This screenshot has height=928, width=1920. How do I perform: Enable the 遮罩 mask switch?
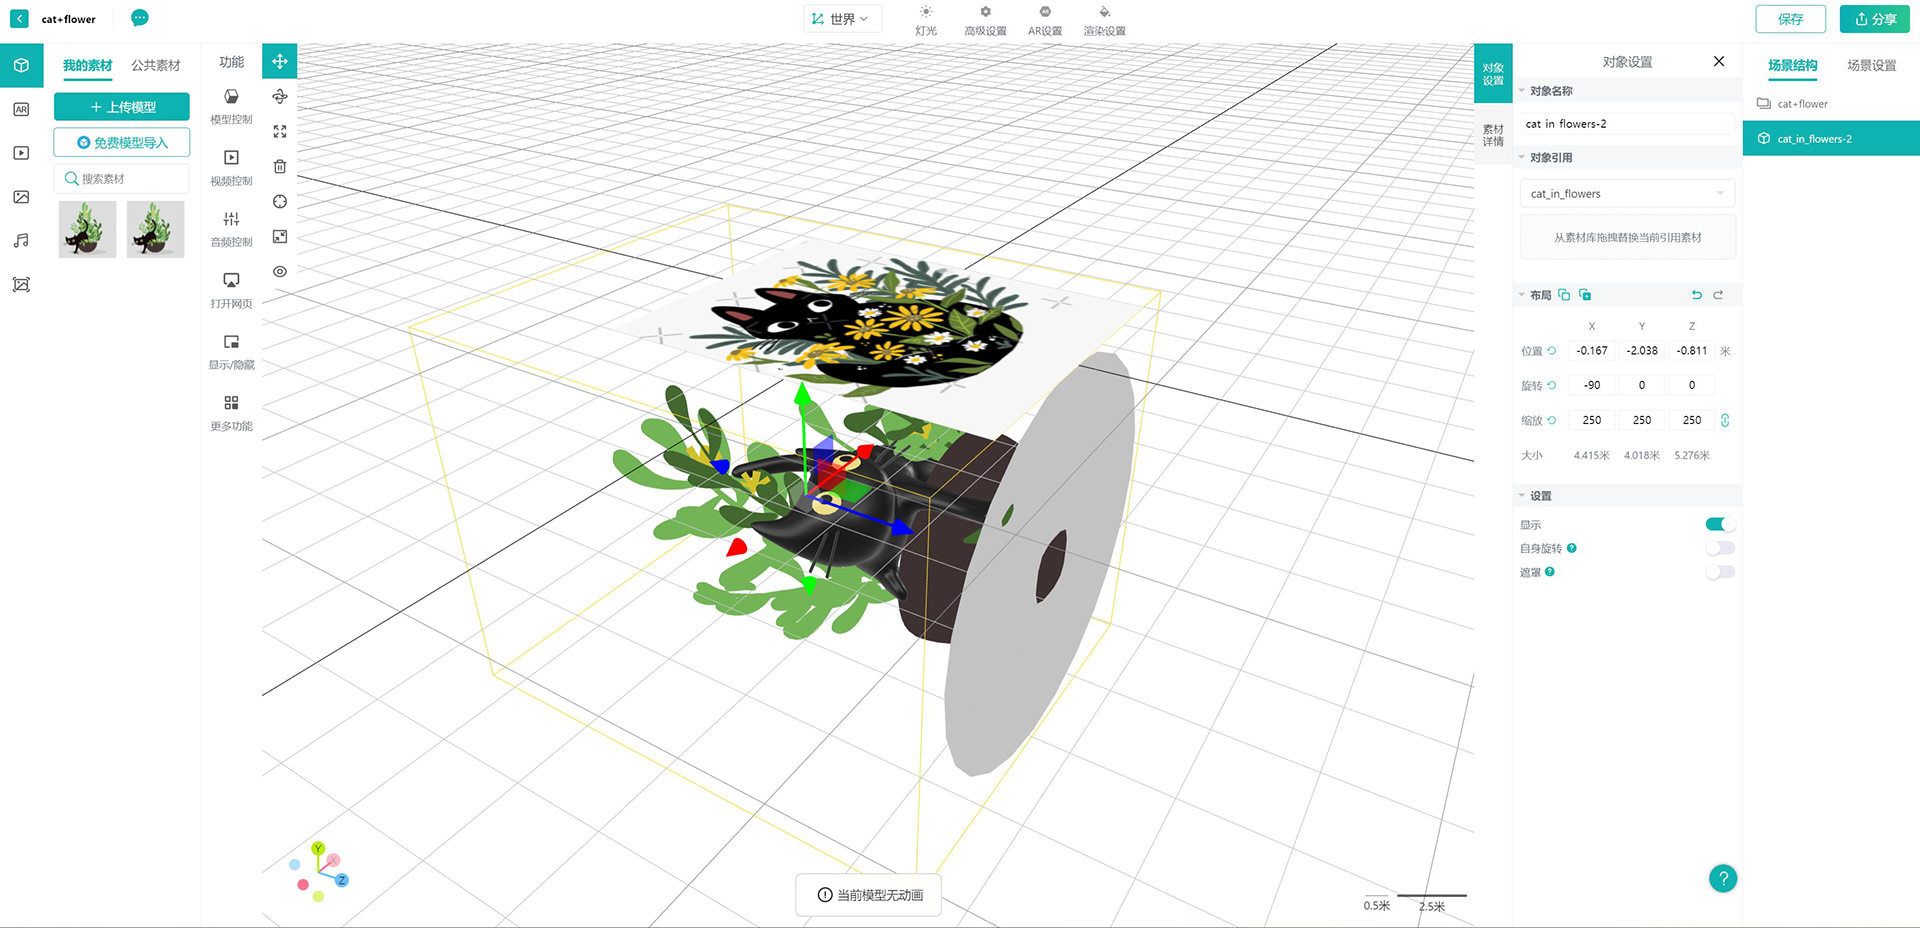pyautogui.click(x=1720, y=572)
